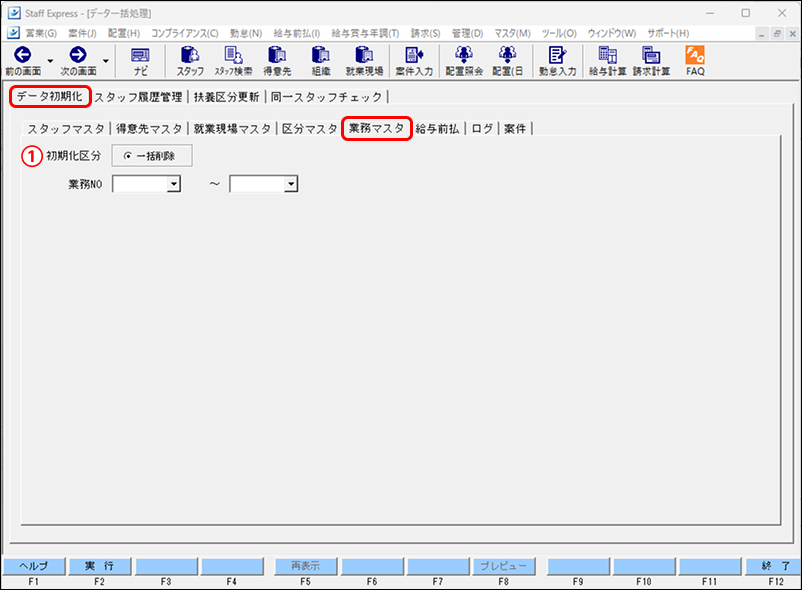Open the 配置照会 assignment inquiry icon
The width and height of the screenshot is (802, 590).
point(463,60)
